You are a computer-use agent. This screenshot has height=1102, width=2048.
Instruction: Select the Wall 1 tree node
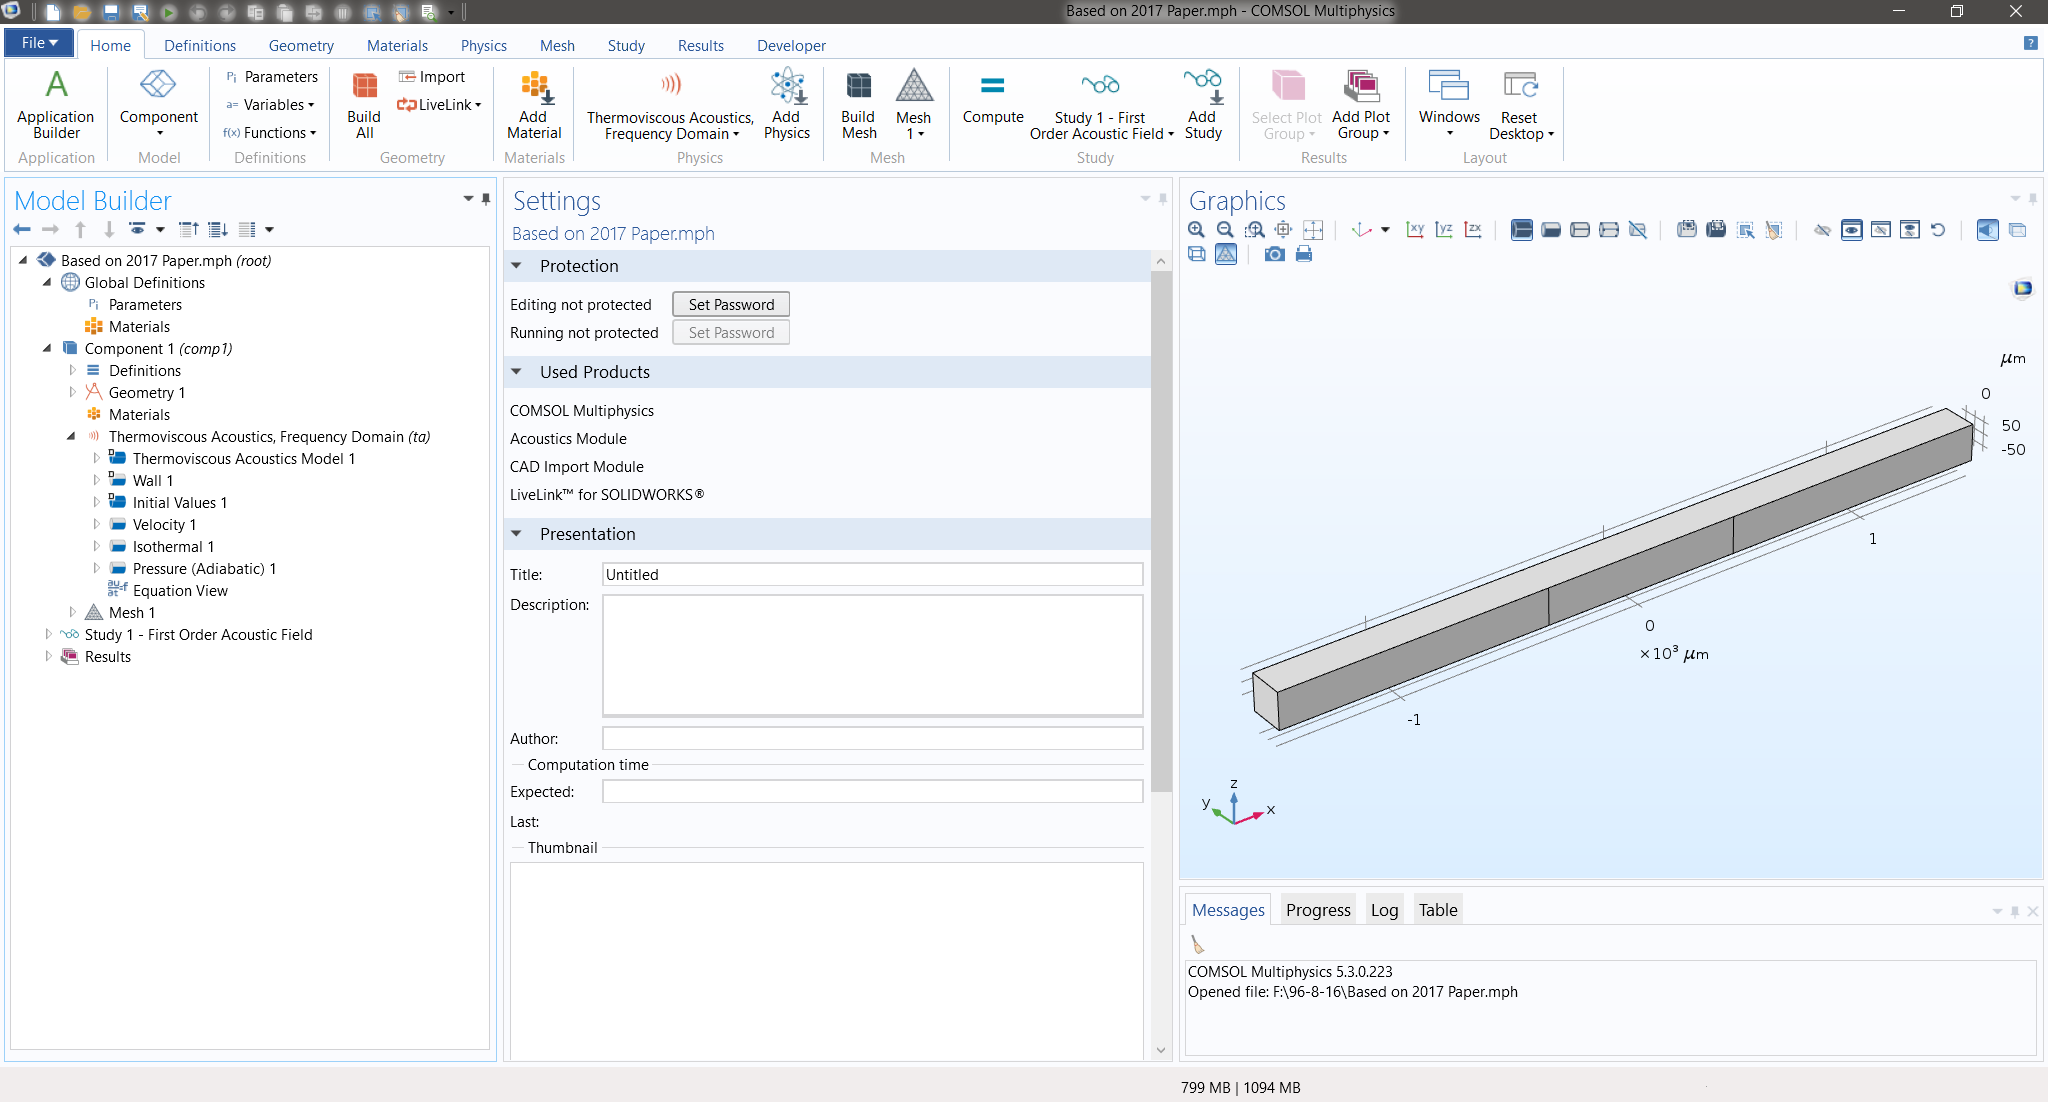[152, 481]
